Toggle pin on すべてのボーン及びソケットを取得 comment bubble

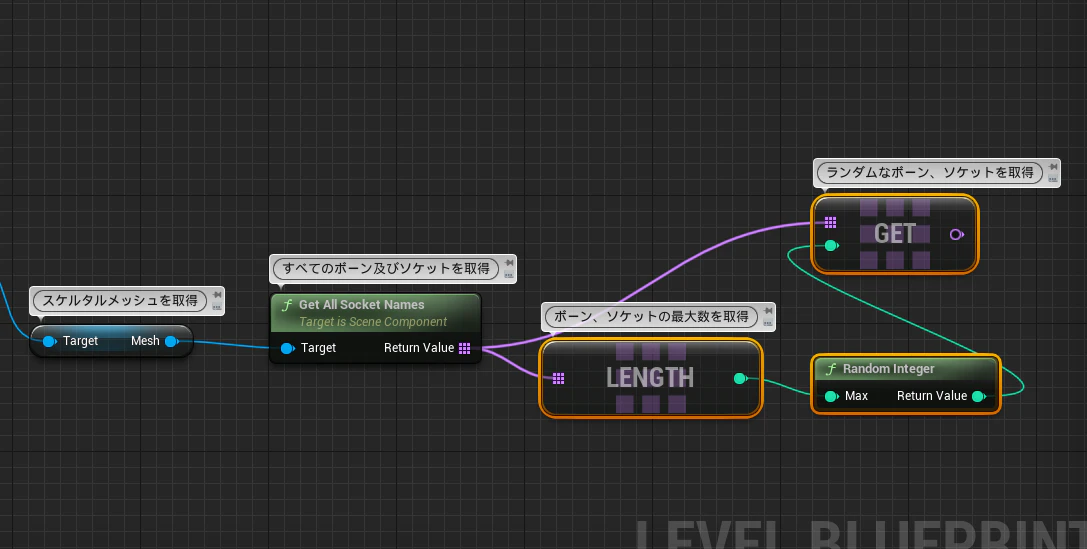510,263
